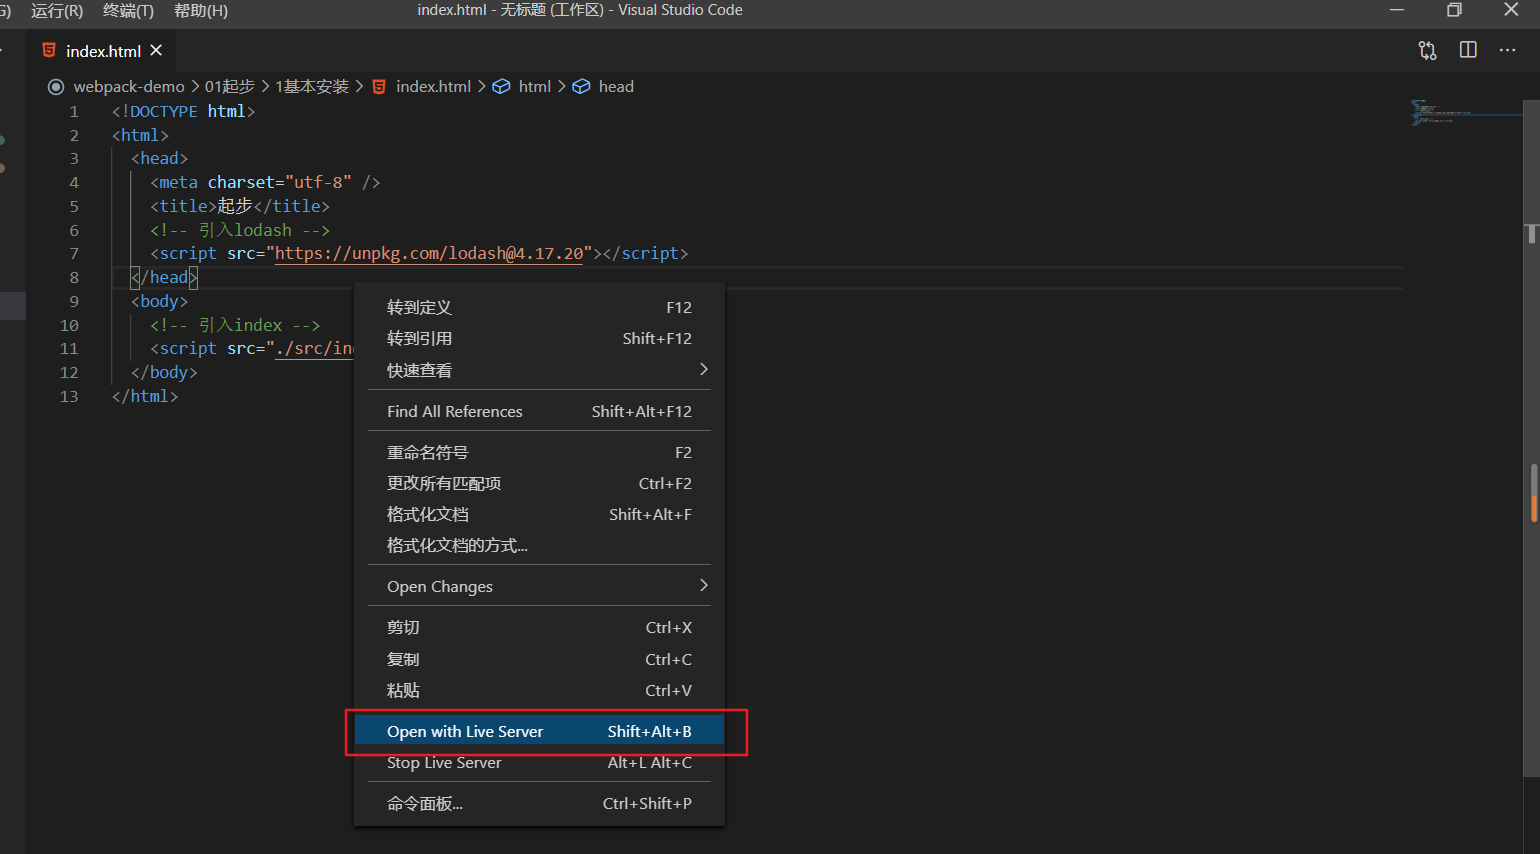This screenshot has width=1540, height=854.
Task: Split the editor to the right
Action: (x=1468, y=50)
